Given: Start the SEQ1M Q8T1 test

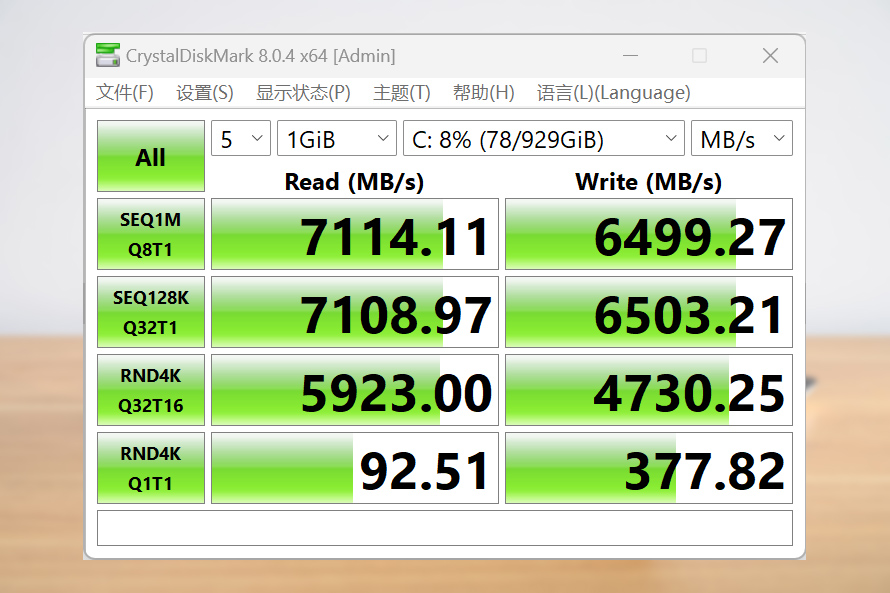Looking at the screenshot, I should (x=151, y=234).
